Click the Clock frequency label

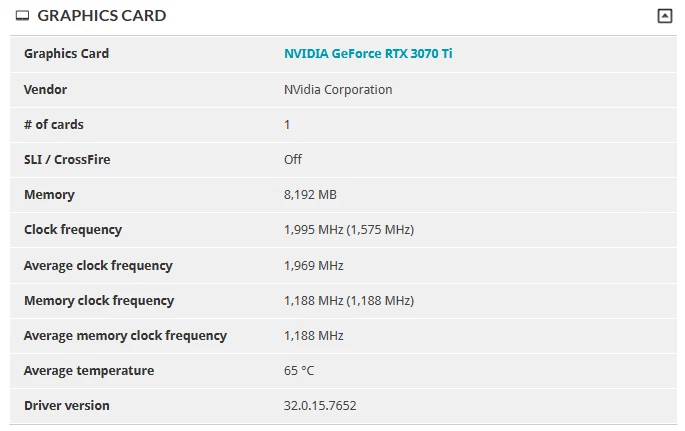72,229
